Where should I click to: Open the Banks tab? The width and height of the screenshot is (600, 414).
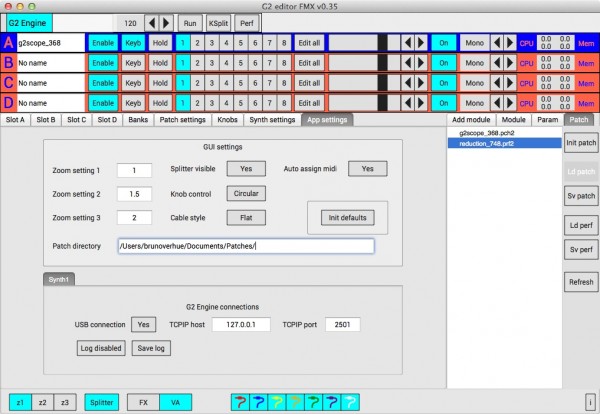pos(138,120)
